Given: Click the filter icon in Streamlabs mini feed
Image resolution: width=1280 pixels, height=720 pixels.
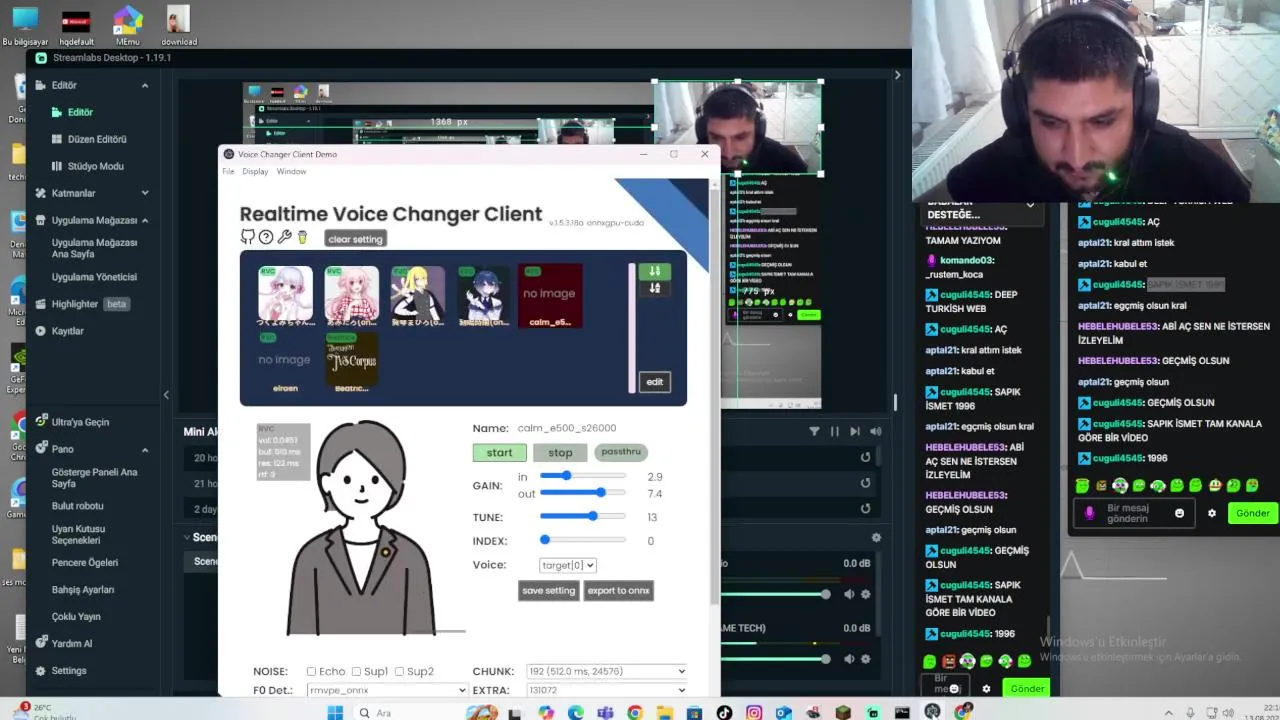Looking at the screenshot, I should click(x=814, y=431).
